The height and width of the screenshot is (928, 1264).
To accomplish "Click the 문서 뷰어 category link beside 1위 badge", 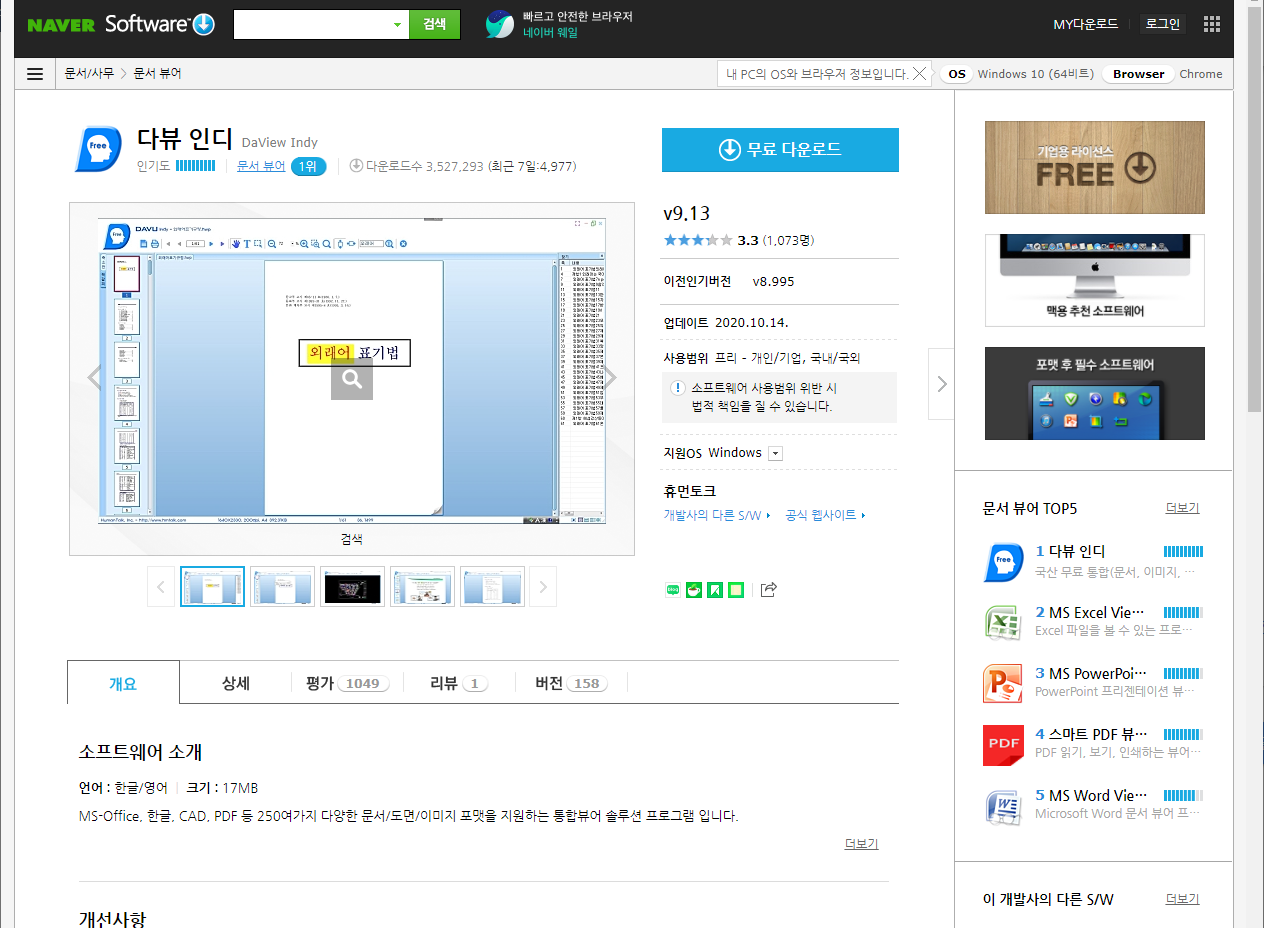I will coord(261,167).
